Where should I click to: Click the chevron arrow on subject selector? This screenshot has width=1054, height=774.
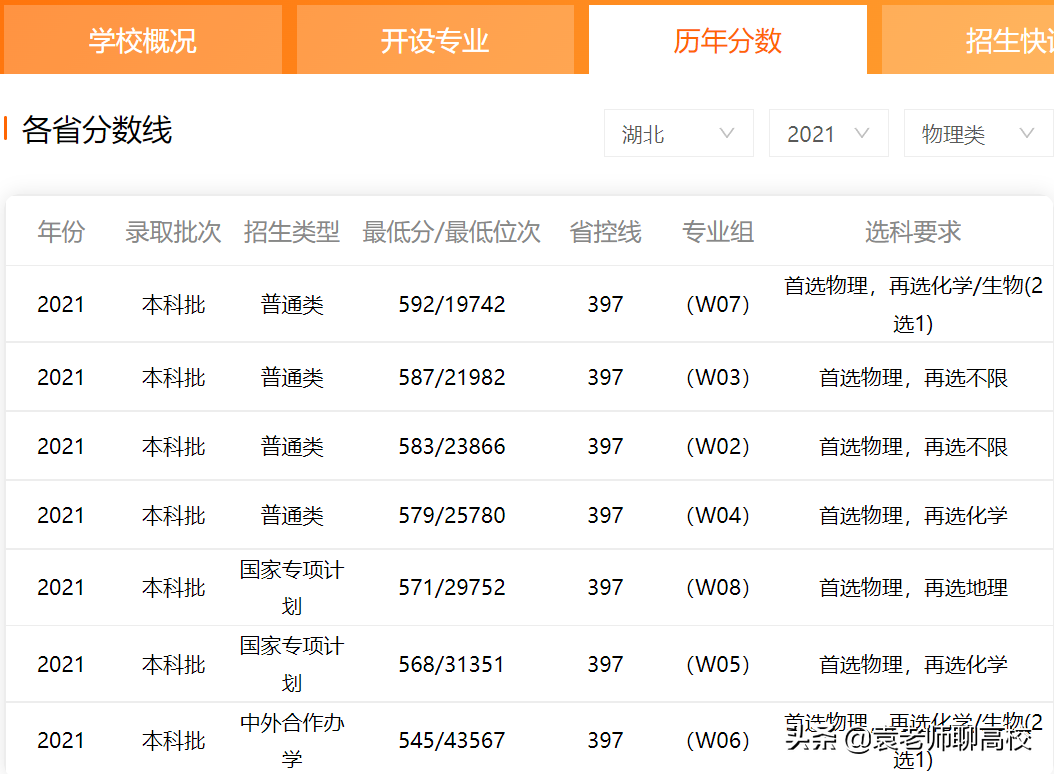1027,132
